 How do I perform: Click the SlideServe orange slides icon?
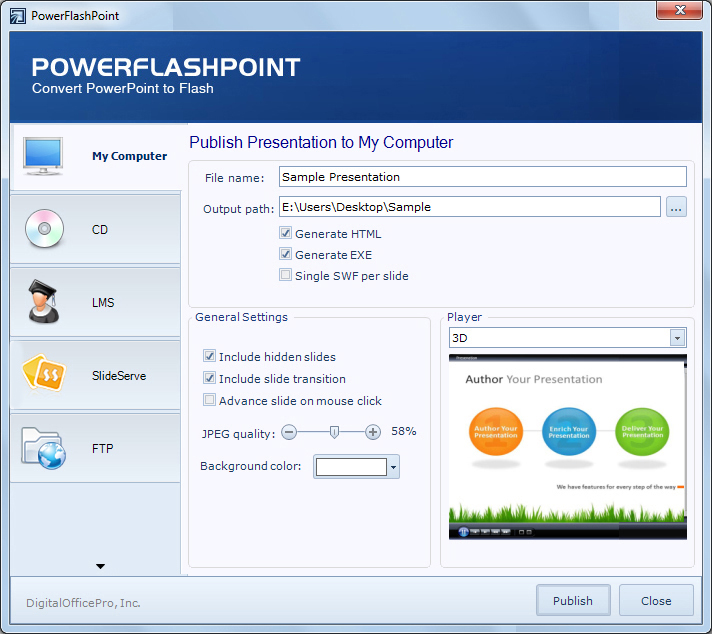point(43,375)
